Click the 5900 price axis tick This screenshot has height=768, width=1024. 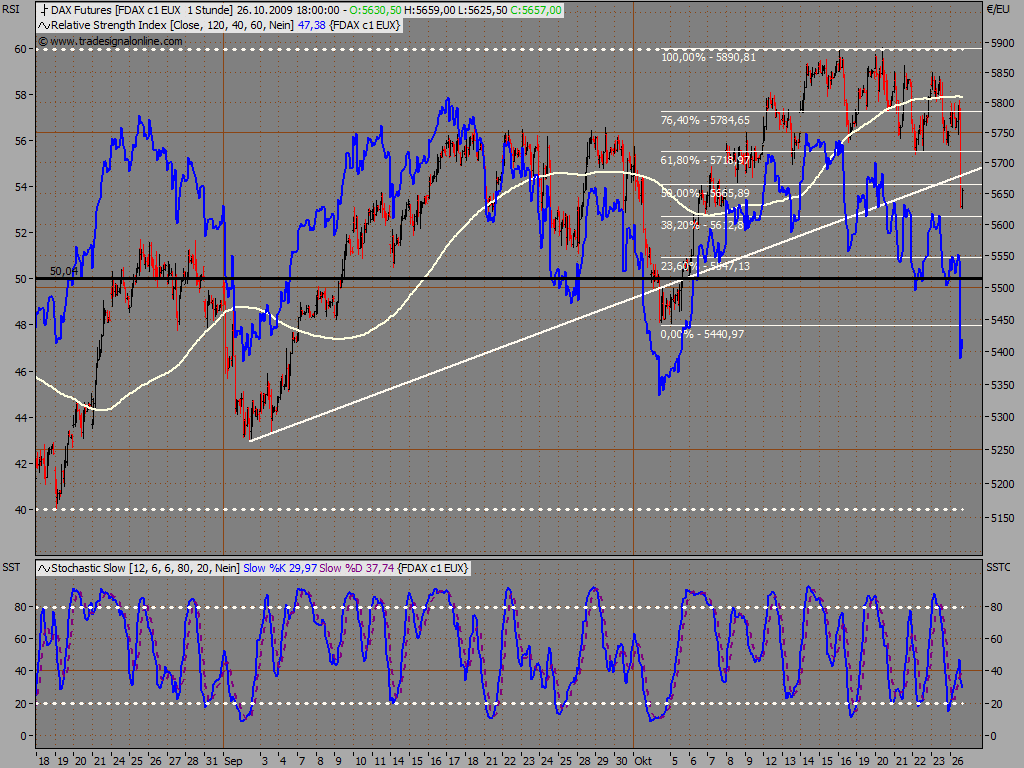[x=1002, y=44]
